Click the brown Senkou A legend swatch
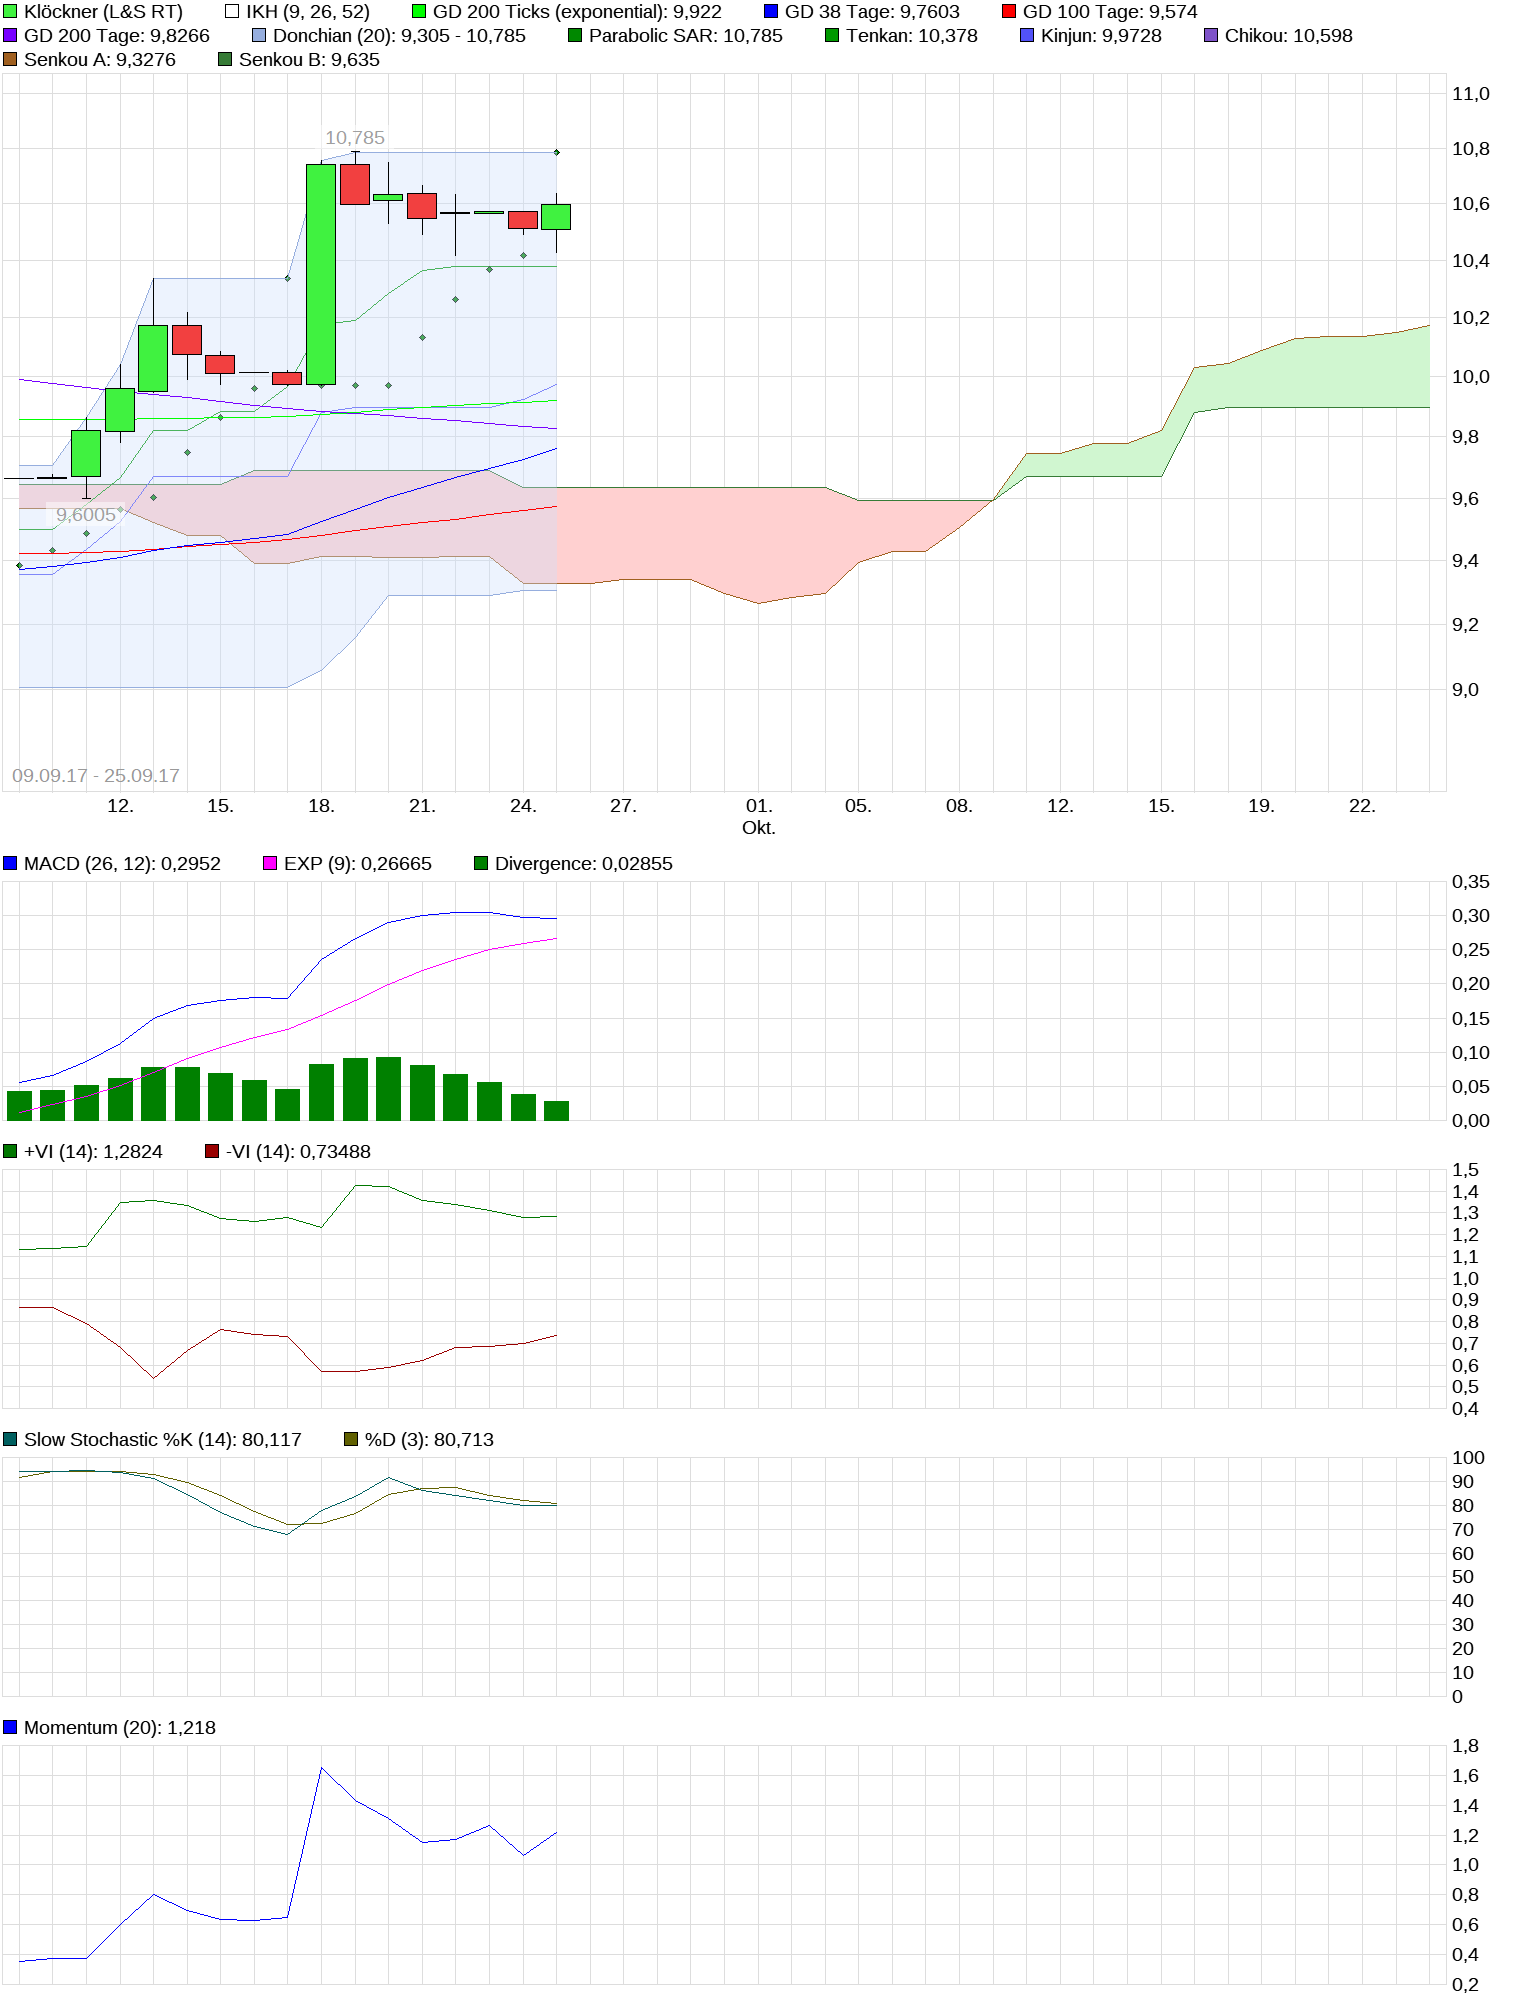 tap(10, 60)
